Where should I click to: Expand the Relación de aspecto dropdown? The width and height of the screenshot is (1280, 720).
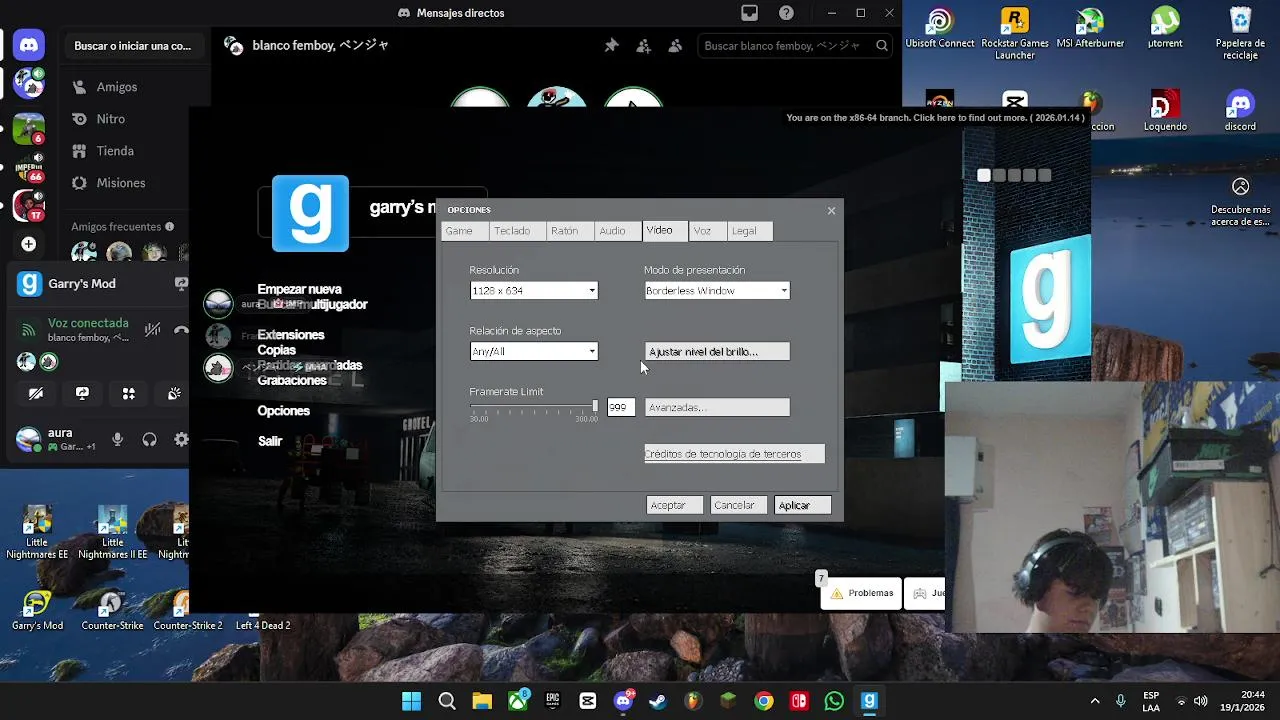534,351
